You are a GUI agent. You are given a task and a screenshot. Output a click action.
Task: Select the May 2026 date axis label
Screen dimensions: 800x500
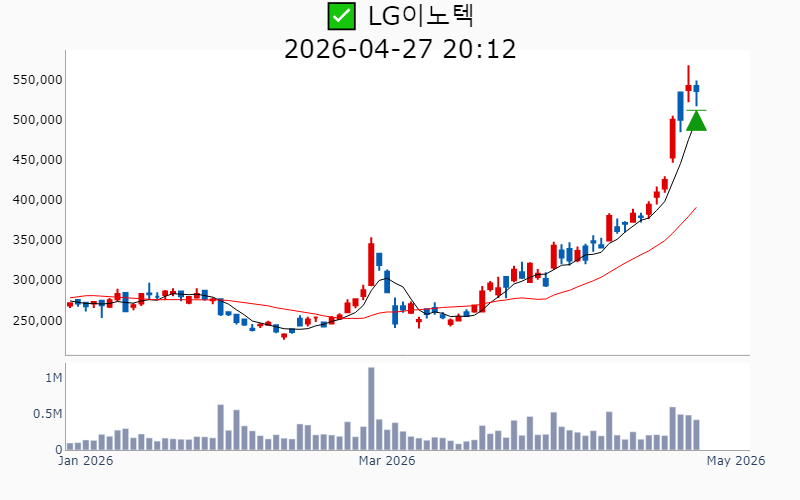(735, 461)
